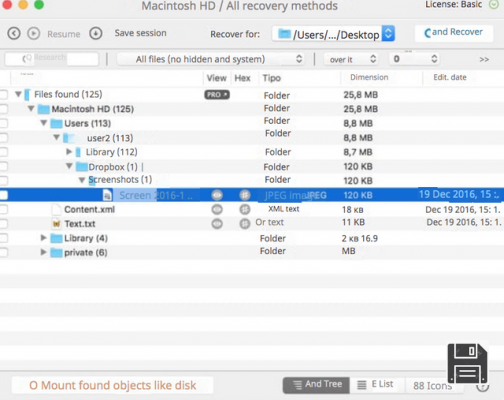Viewport: 504px width, 400px height.
Task: Sort by the Dimension column header
Action: pos(369,77)
